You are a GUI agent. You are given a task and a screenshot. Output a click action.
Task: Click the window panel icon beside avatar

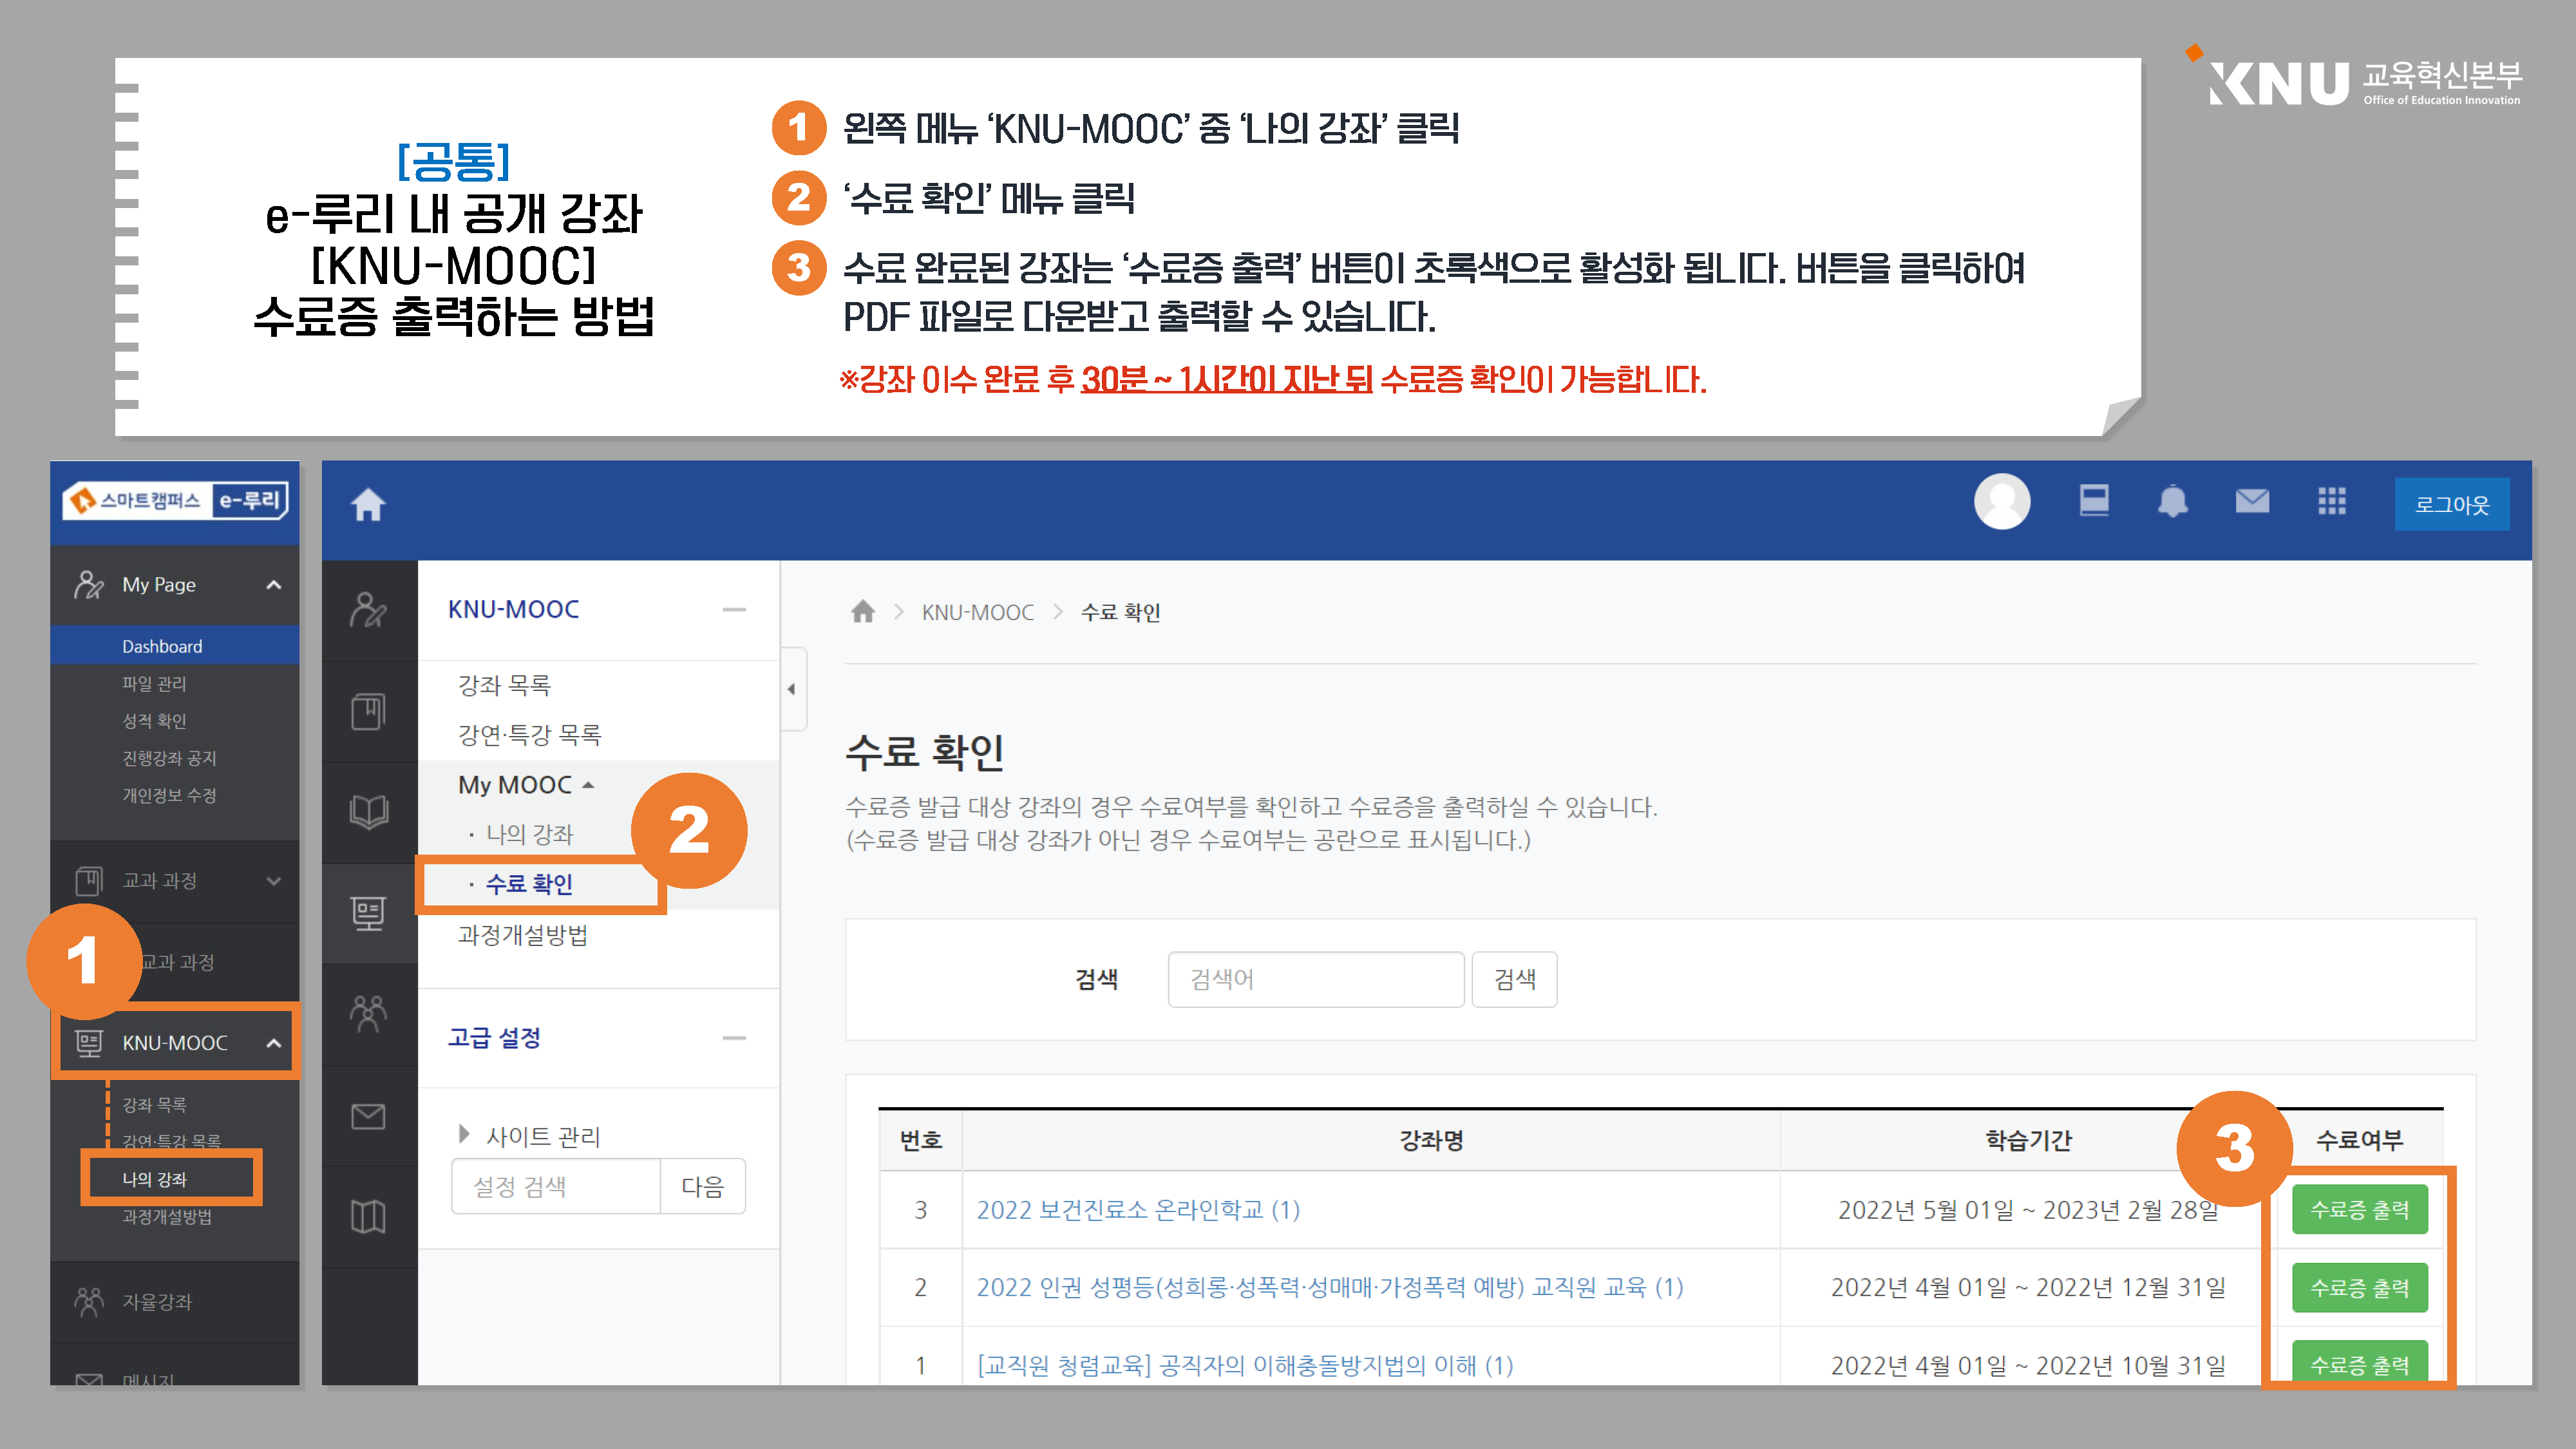[2093, 499]
